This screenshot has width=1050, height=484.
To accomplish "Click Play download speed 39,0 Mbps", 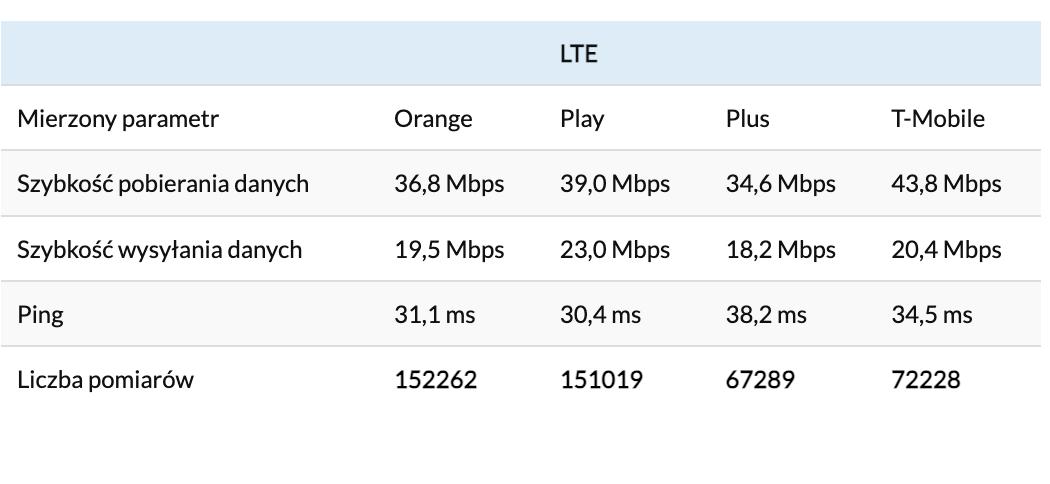I will (x=615, y=184).
